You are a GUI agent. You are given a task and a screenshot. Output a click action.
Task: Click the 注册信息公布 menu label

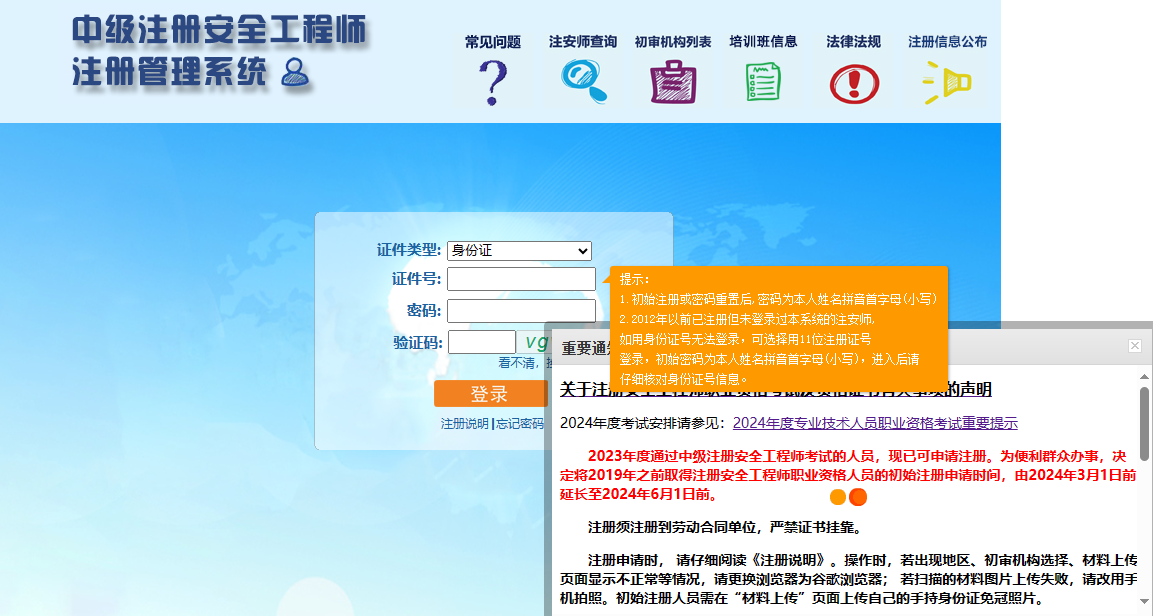(x=947, y=42)
